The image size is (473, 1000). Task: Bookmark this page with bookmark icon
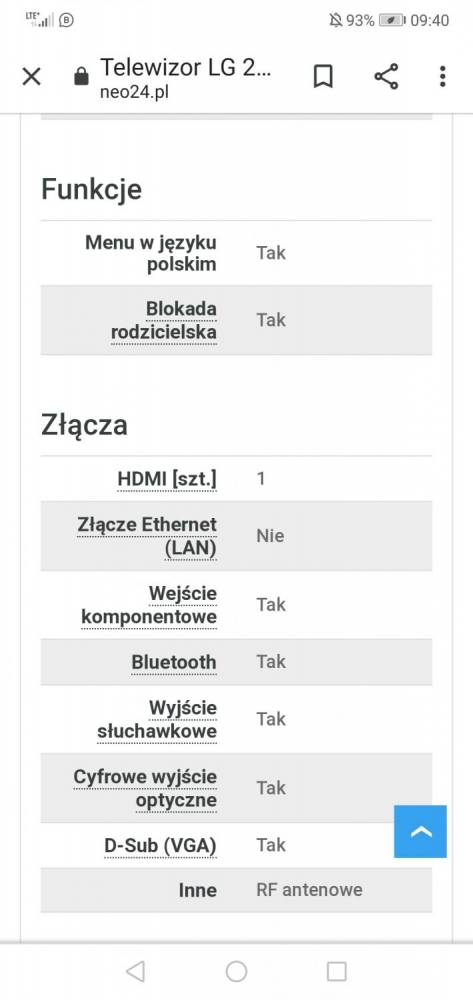[x=323, y=77]
